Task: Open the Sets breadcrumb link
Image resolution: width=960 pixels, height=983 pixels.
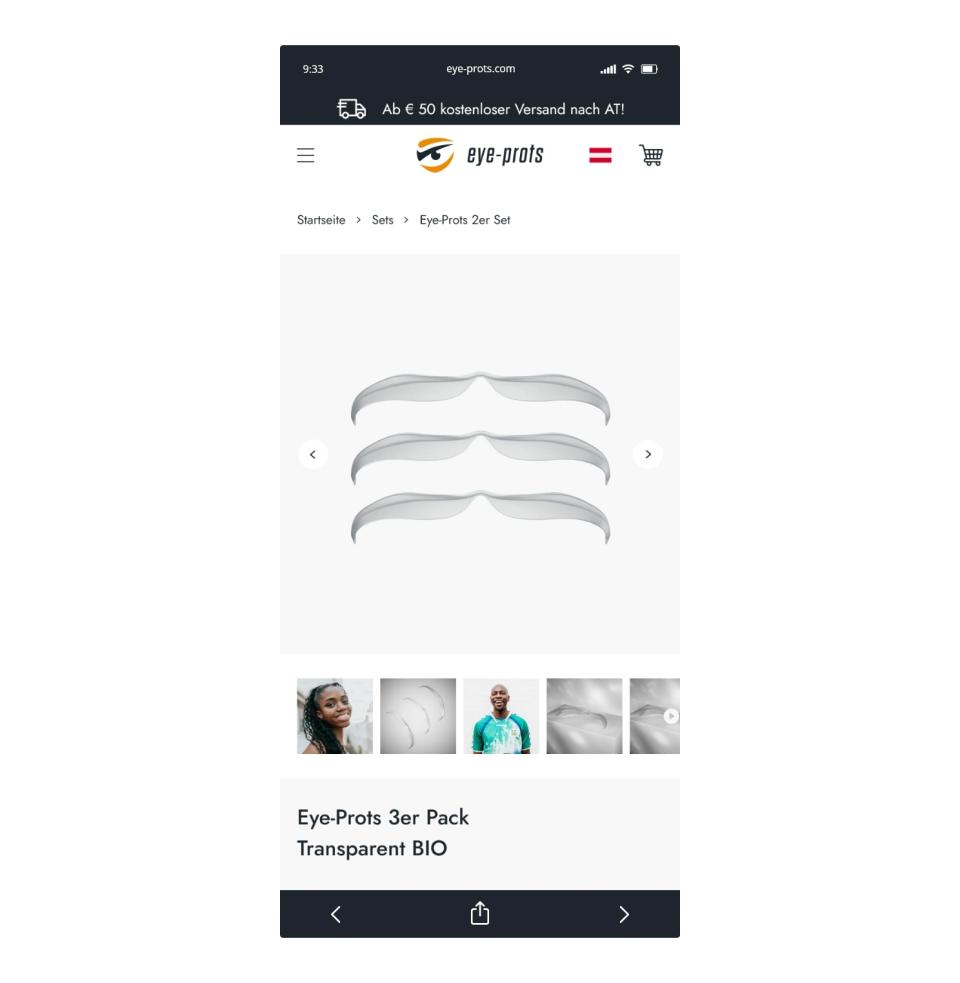Action: click(382, 220)
